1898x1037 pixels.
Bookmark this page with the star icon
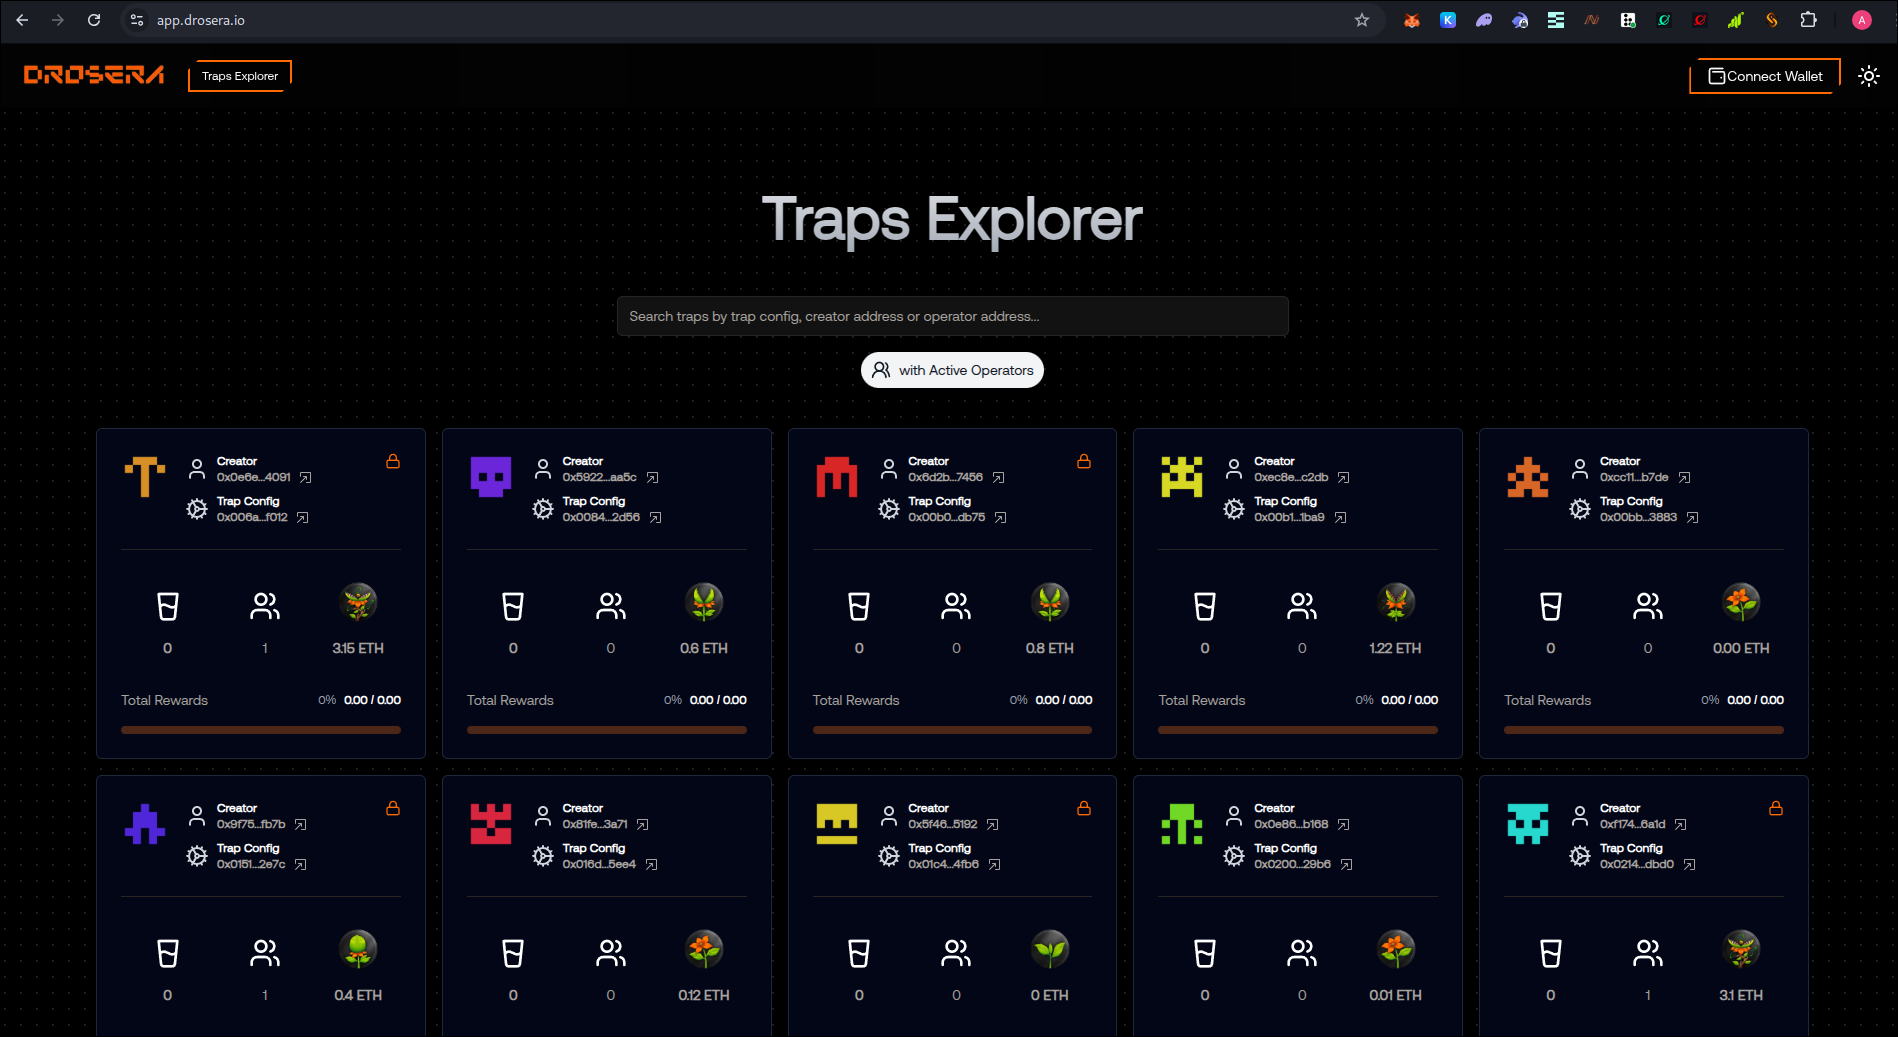pos(1362,20)
